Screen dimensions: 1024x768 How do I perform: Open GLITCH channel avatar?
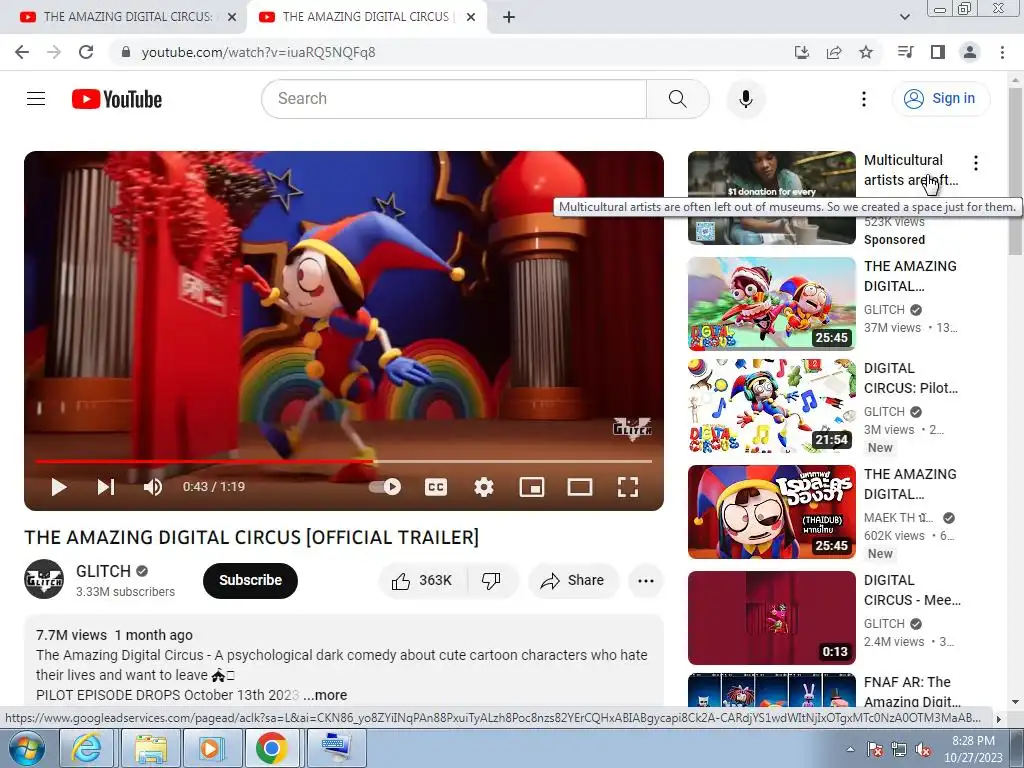(x=44, y=579)
